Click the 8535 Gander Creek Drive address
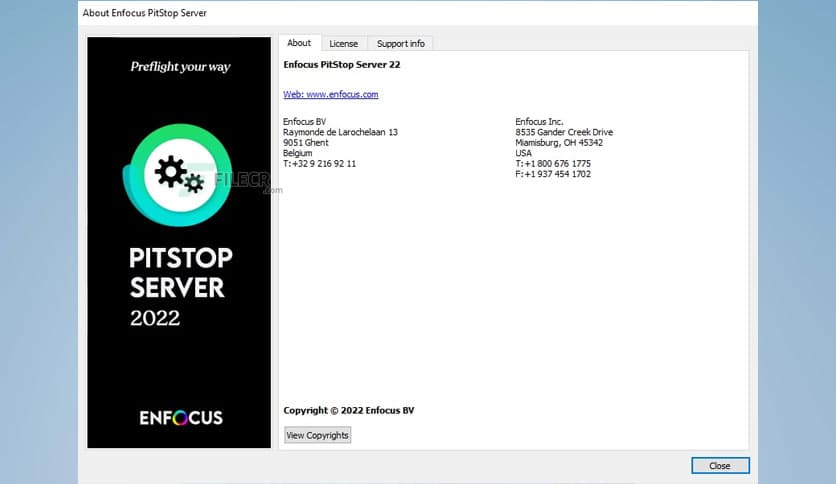 pos(564,132)
